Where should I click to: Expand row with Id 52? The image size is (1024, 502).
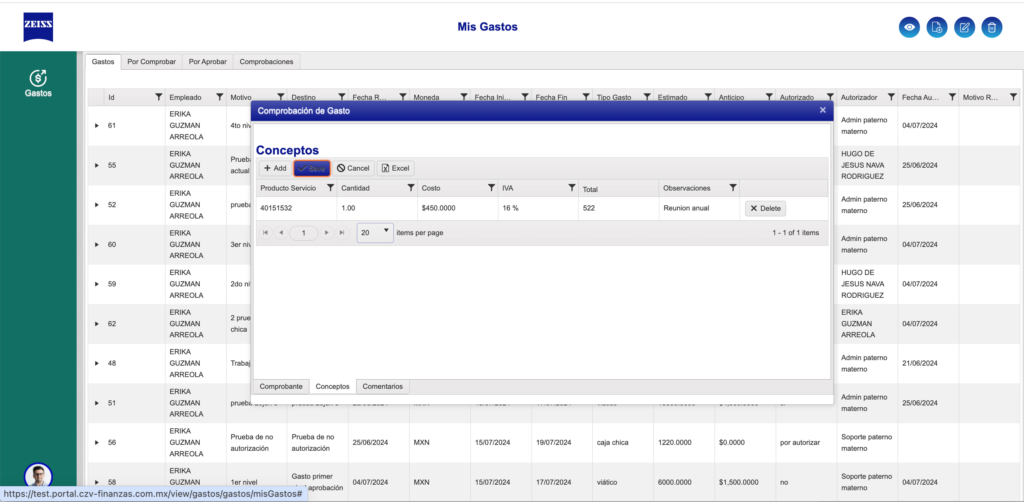click(x=97, y=205)
